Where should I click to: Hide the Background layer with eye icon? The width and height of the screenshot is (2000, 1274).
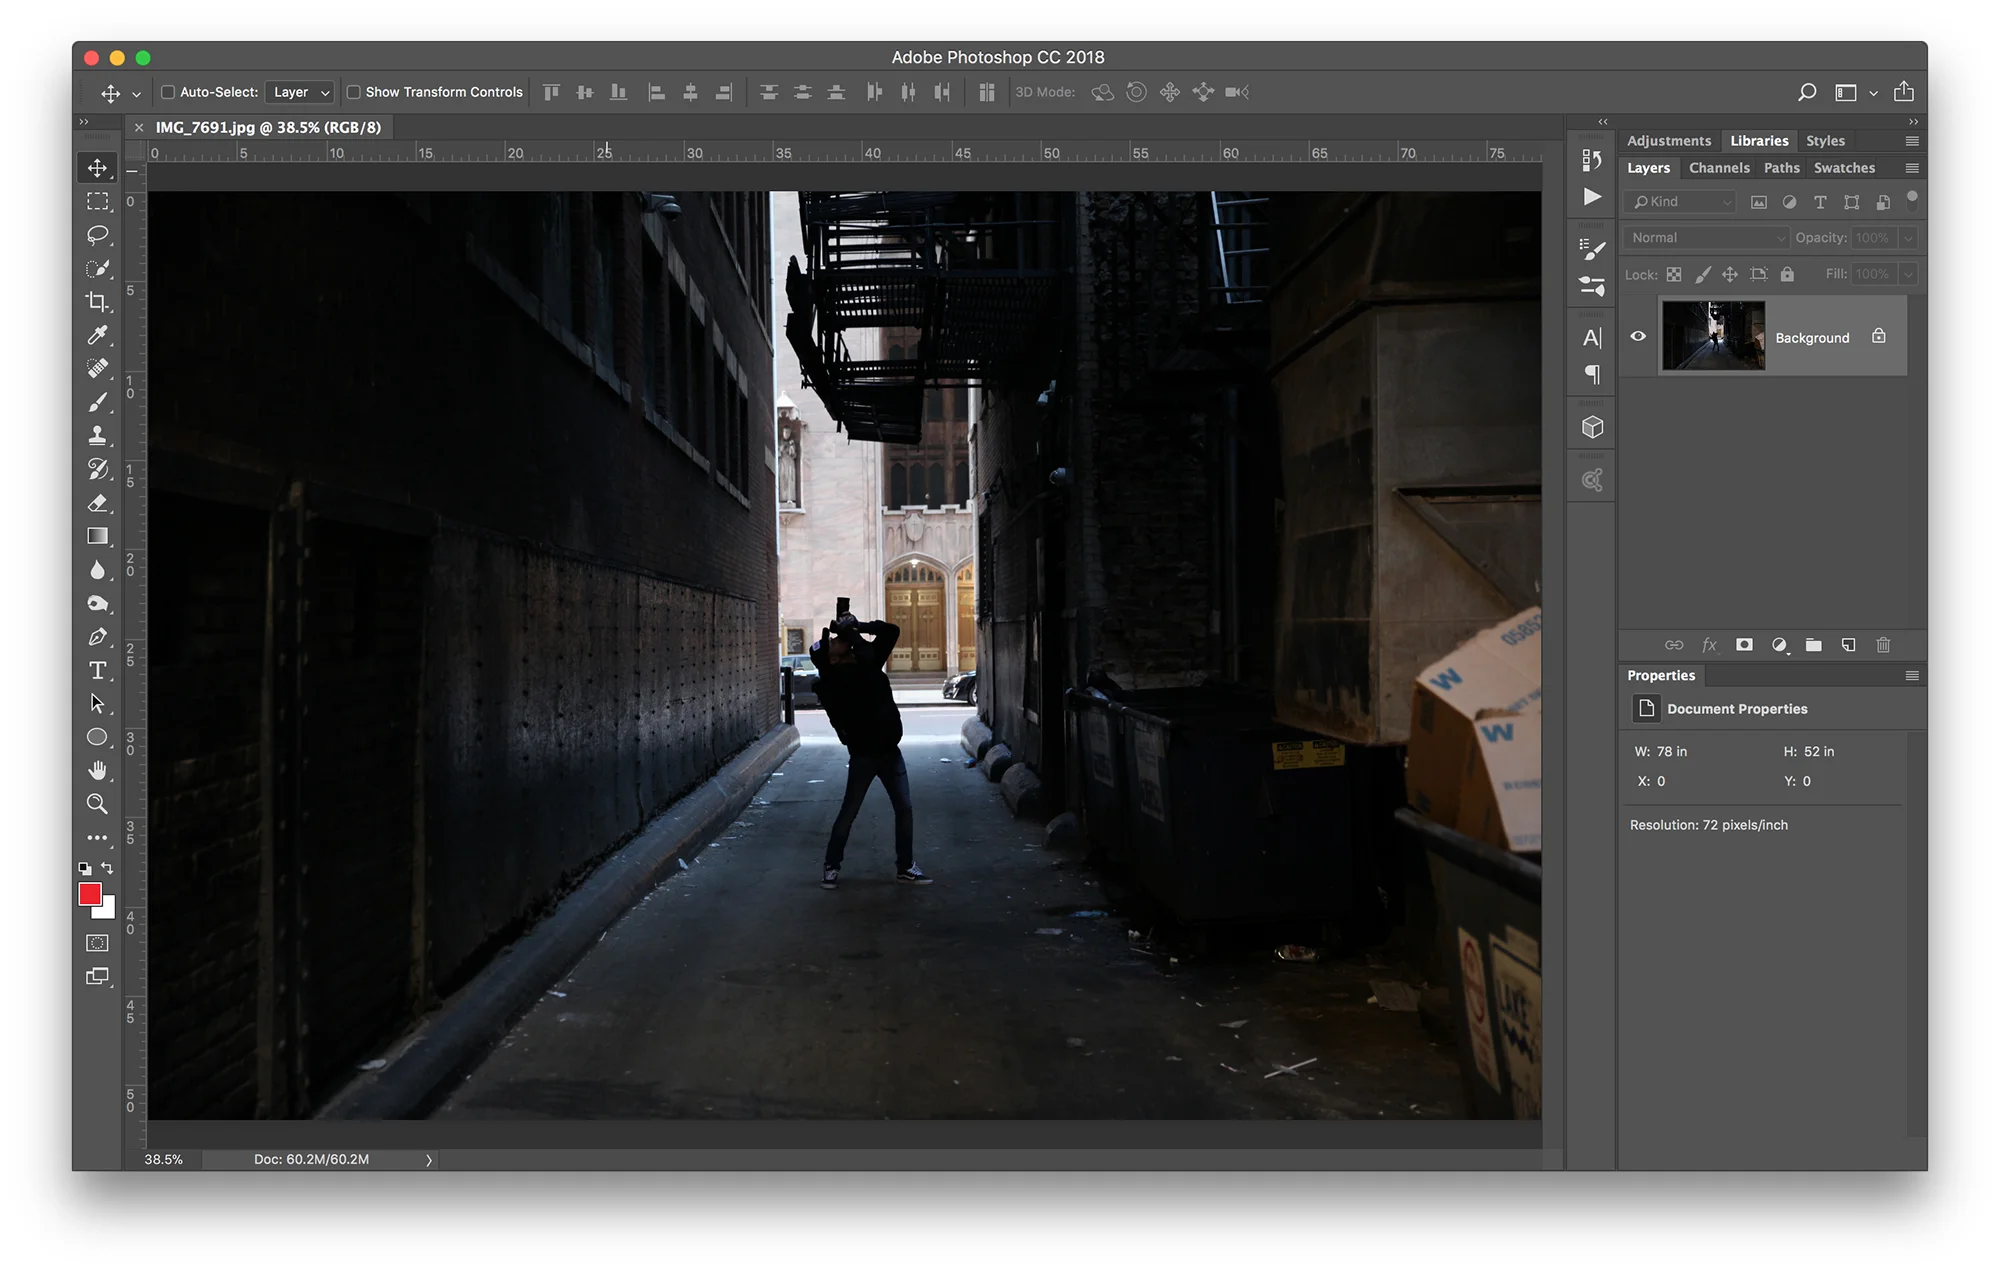pos(1638,336)
